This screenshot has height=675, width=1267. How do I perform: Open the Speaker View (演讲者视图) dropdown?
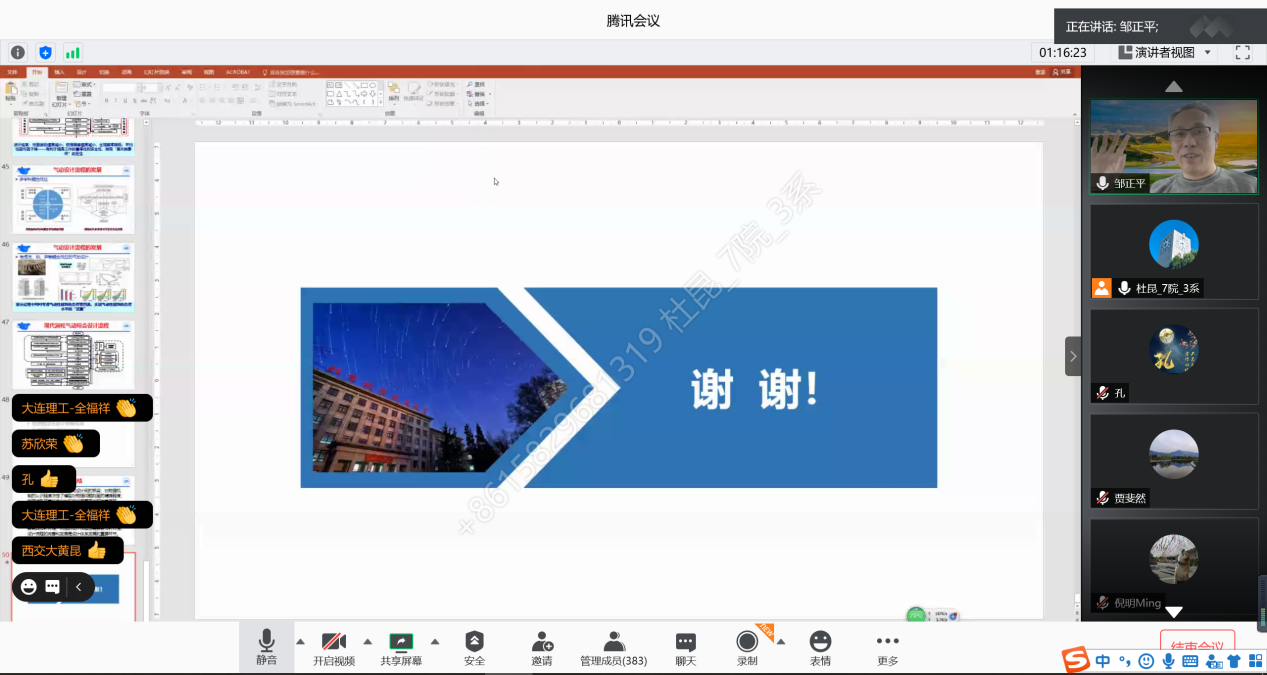coord(1165,52)
